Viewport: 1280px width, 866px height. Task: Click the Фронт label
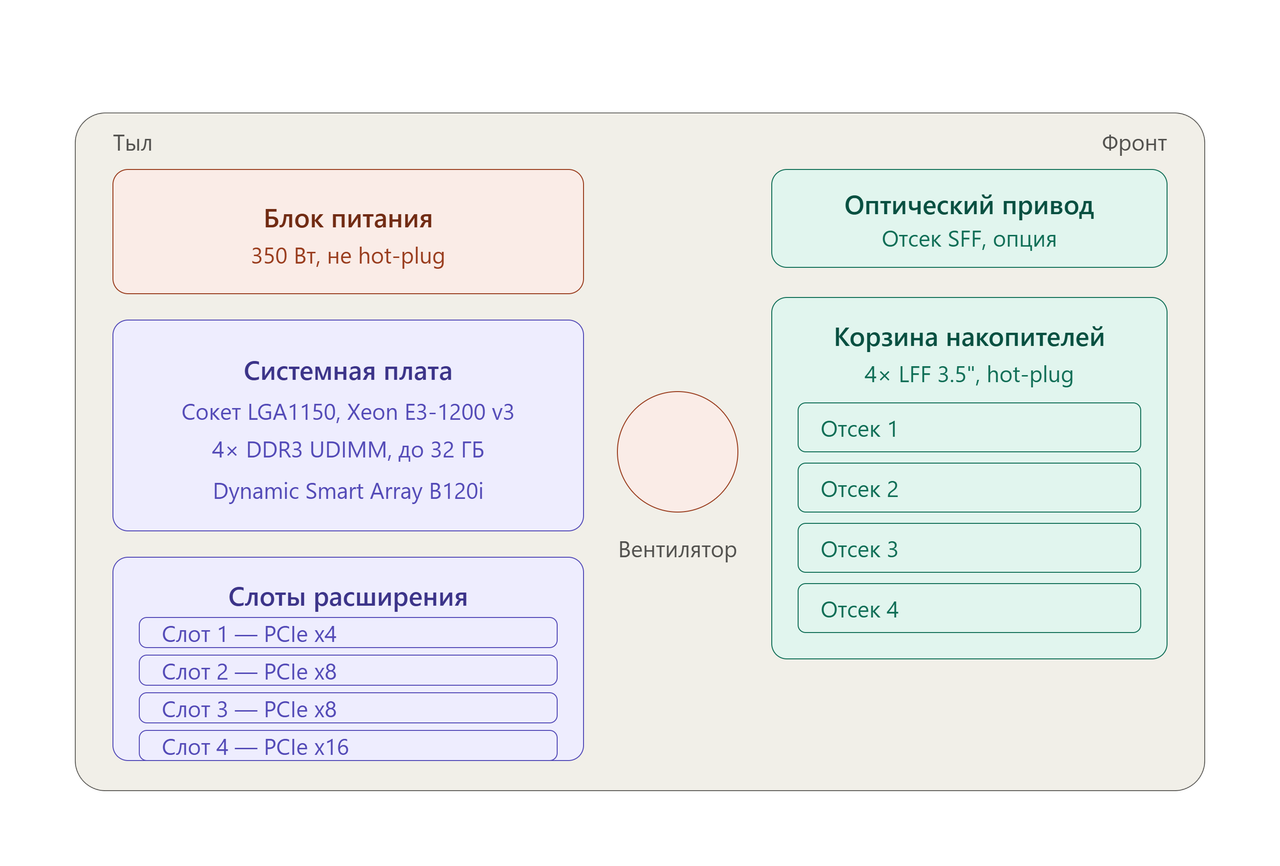click(x=1134, y=143)
